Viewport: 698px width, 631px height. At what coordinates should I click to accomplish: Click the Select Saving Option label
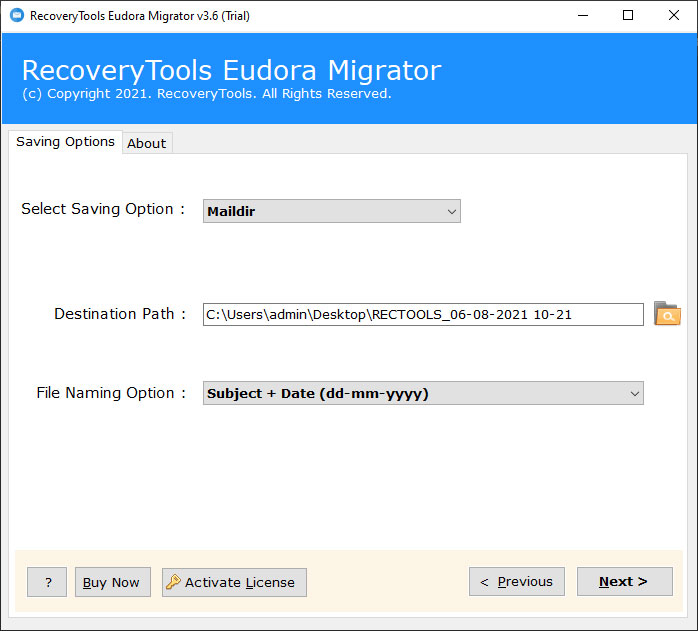pyautogui.click(x=103, y=209)
